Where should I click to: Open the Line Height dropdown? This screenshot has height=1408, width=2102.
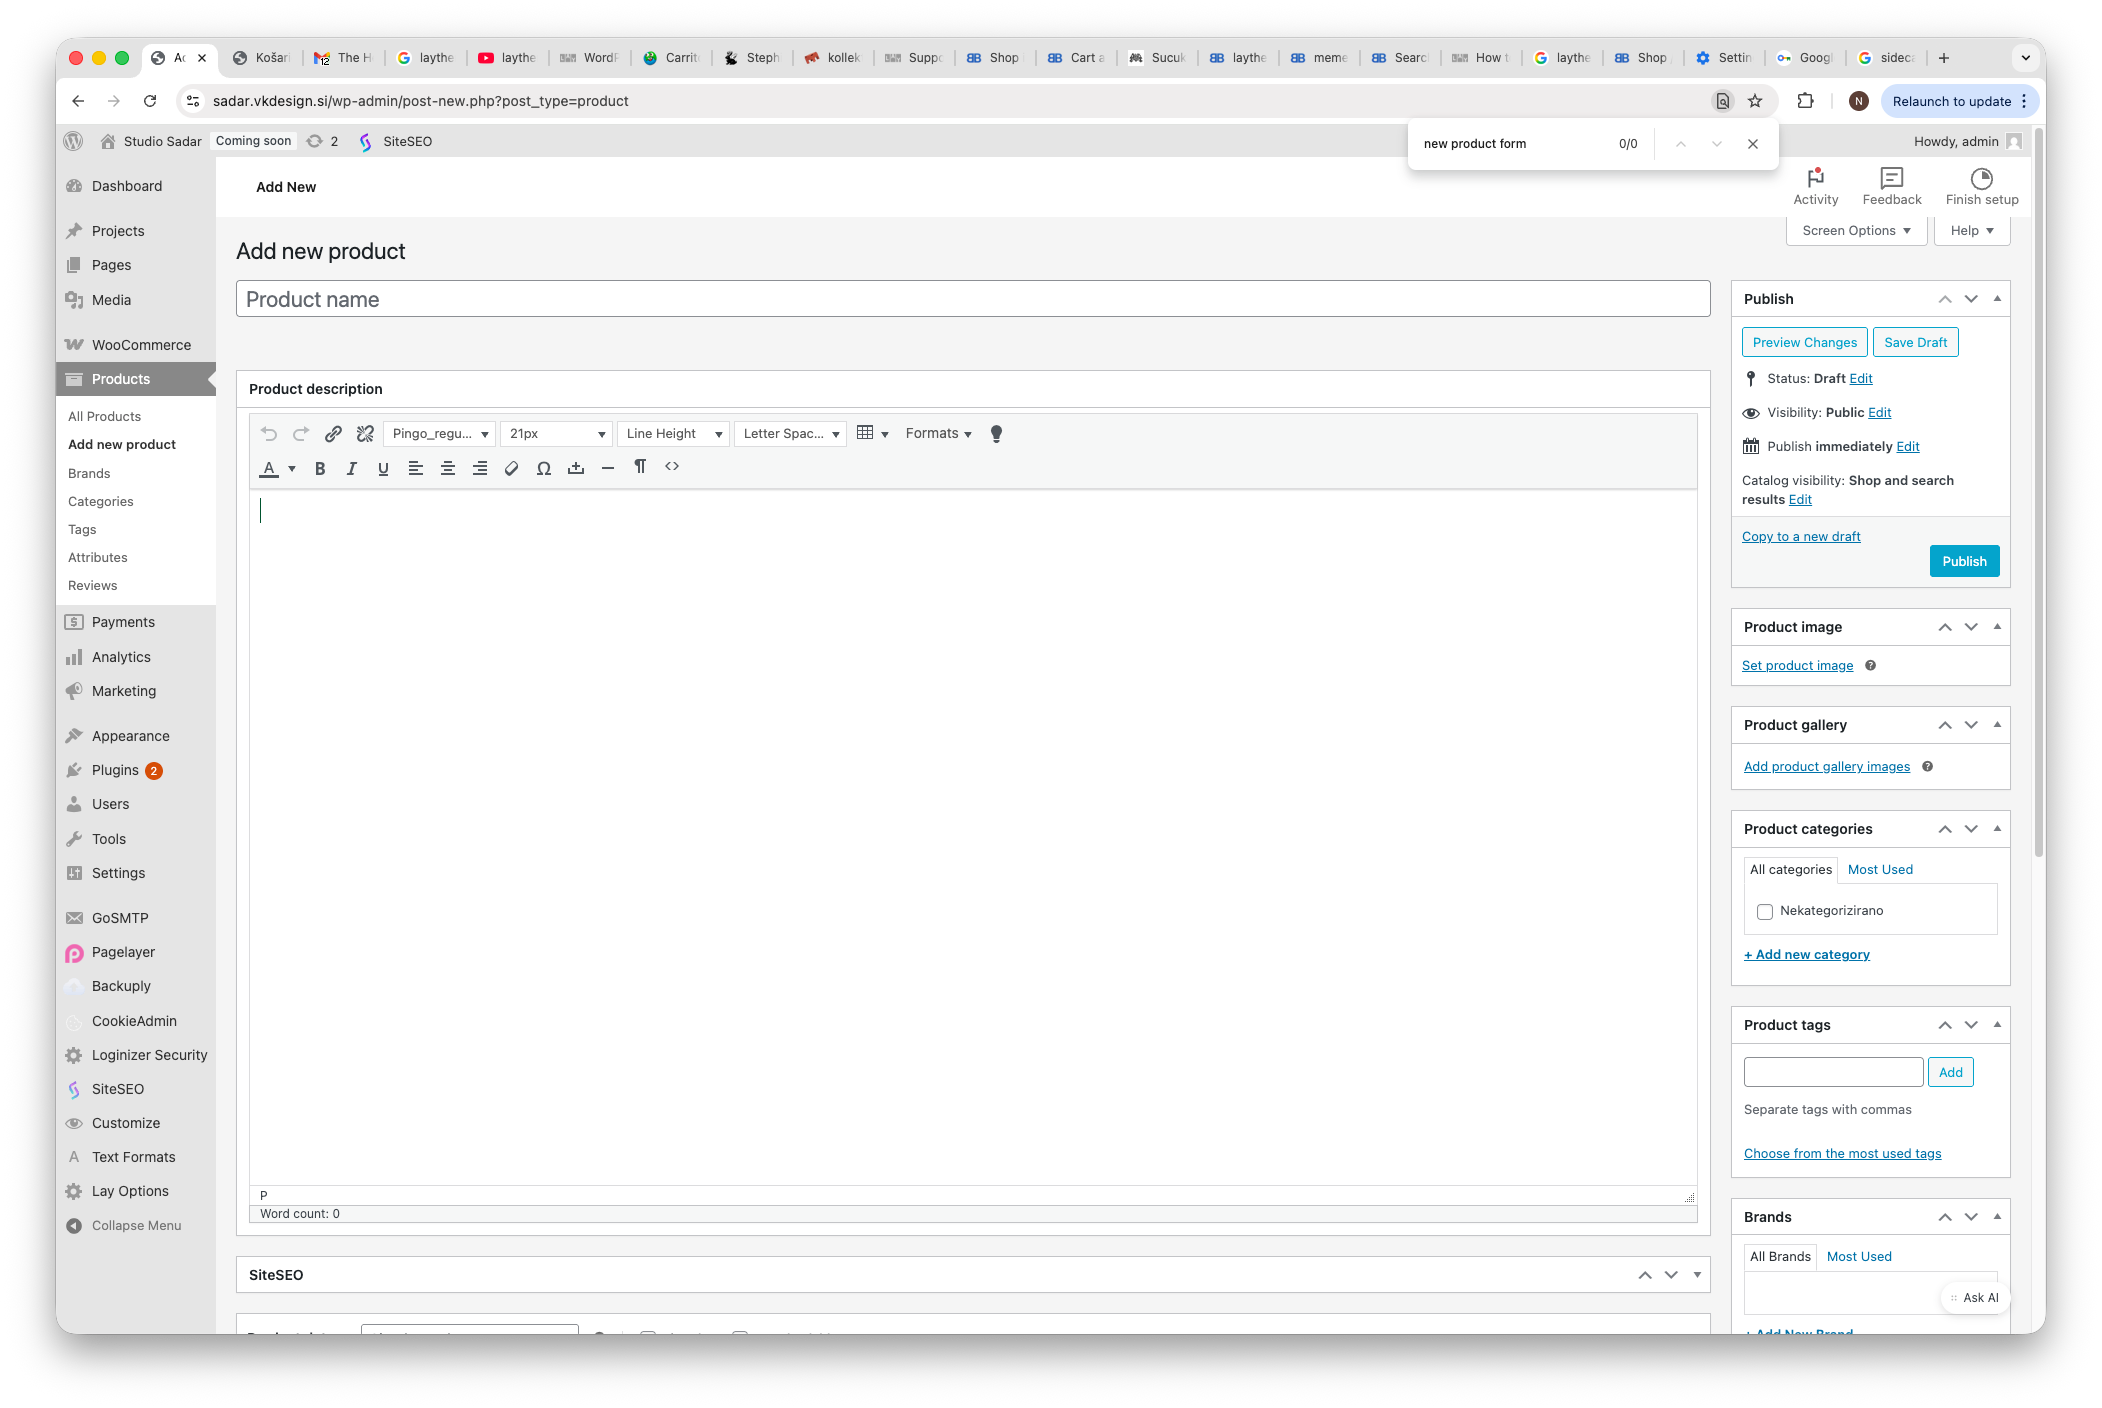(673, 434)
